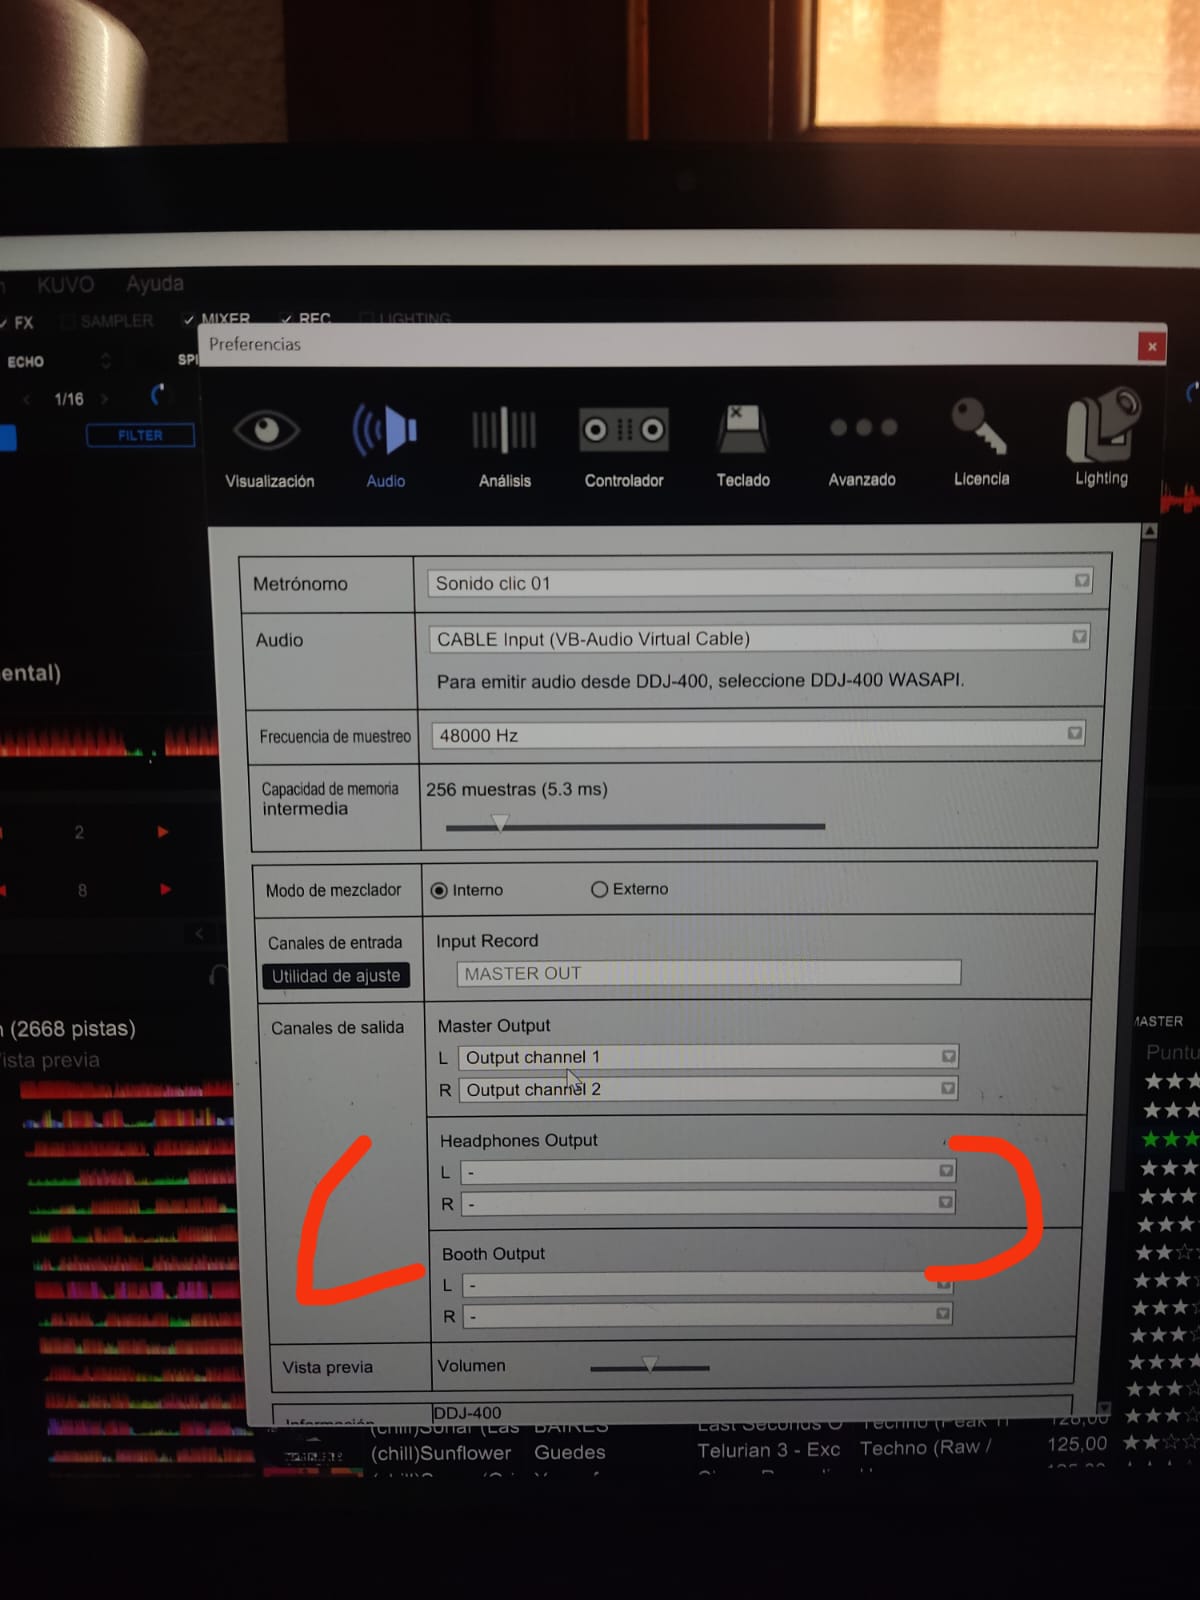Select the Externo mixer mode
The width and height of the screenshot is (1200, 1600).
tap(599, 889)
